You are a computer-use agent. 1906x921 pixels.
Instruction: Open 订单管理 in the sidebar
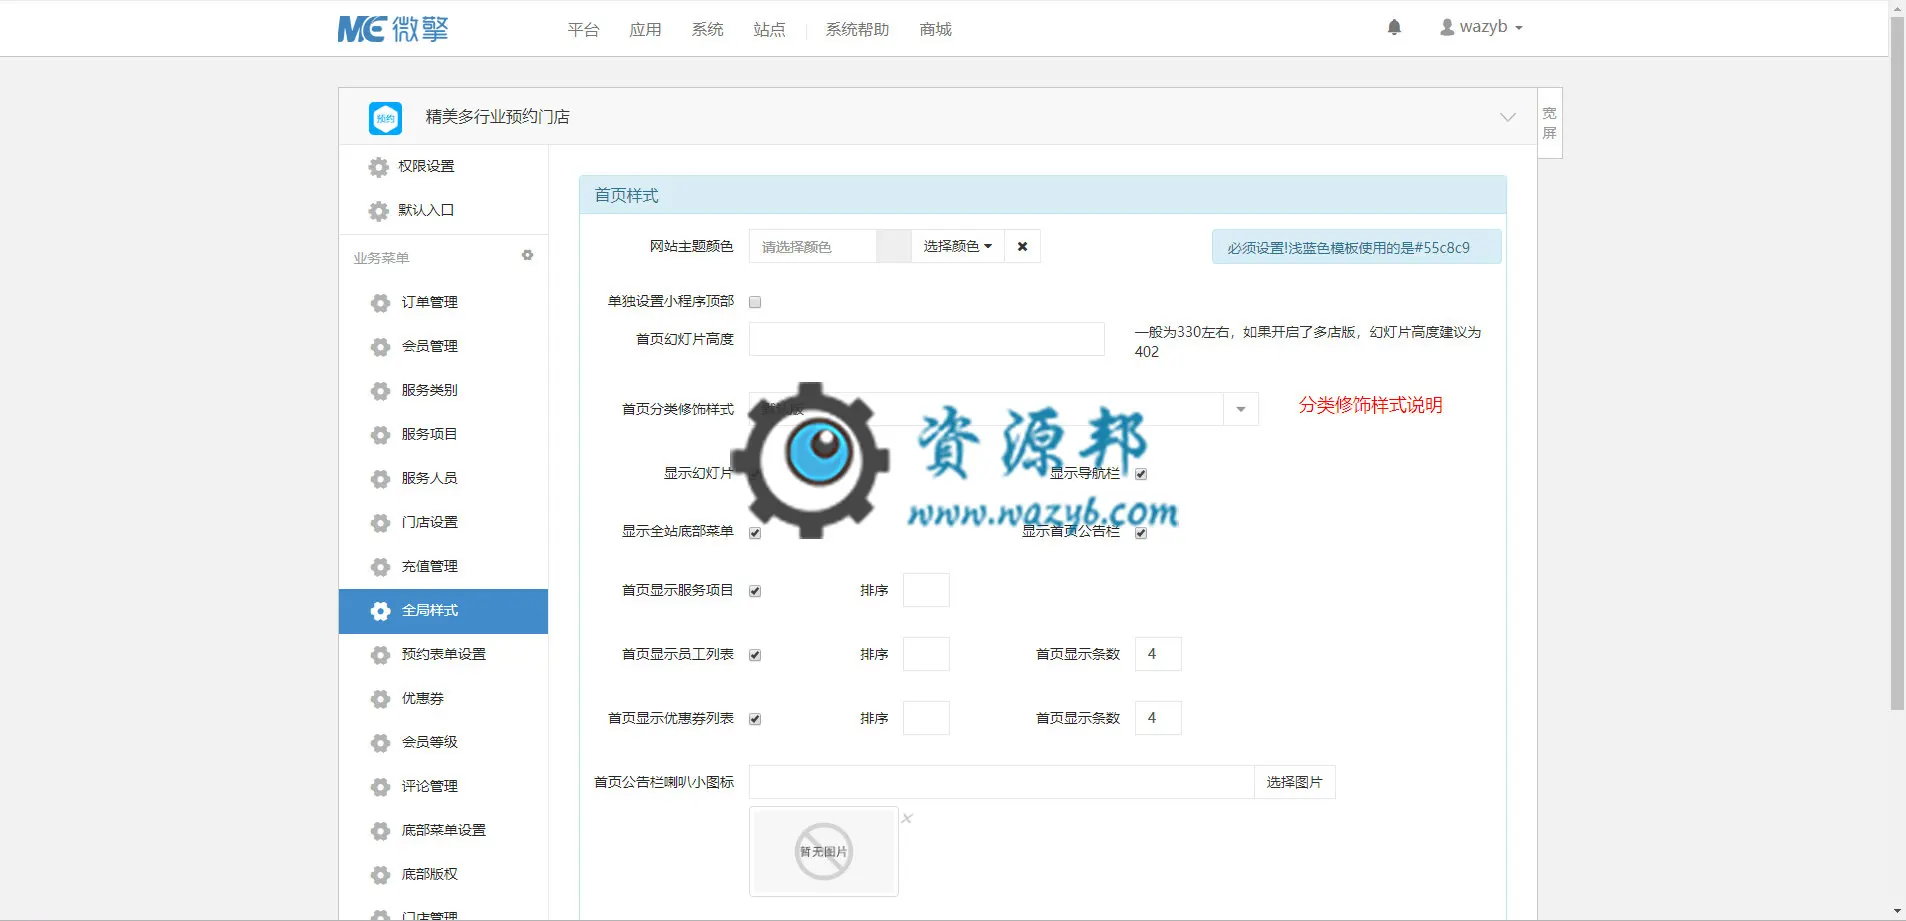pos(430,302)
